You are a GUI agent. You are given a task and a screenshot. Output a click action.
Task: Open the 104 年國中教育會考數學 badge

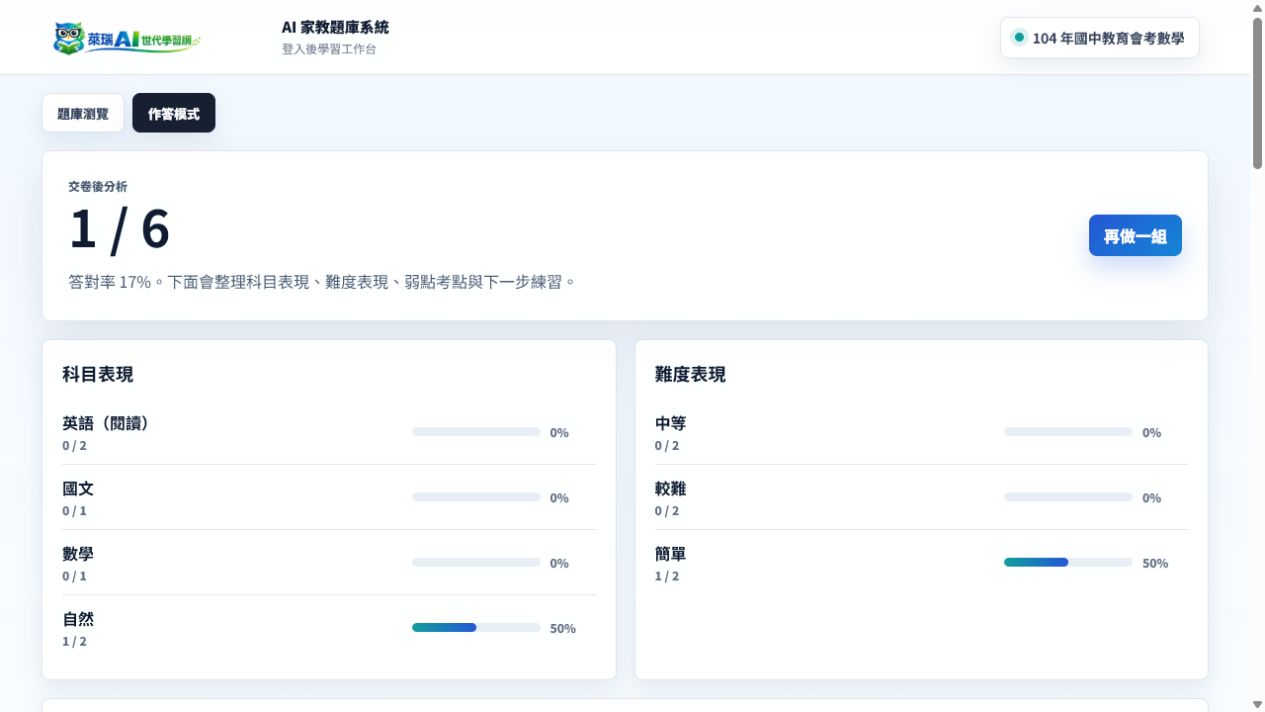1099,38
